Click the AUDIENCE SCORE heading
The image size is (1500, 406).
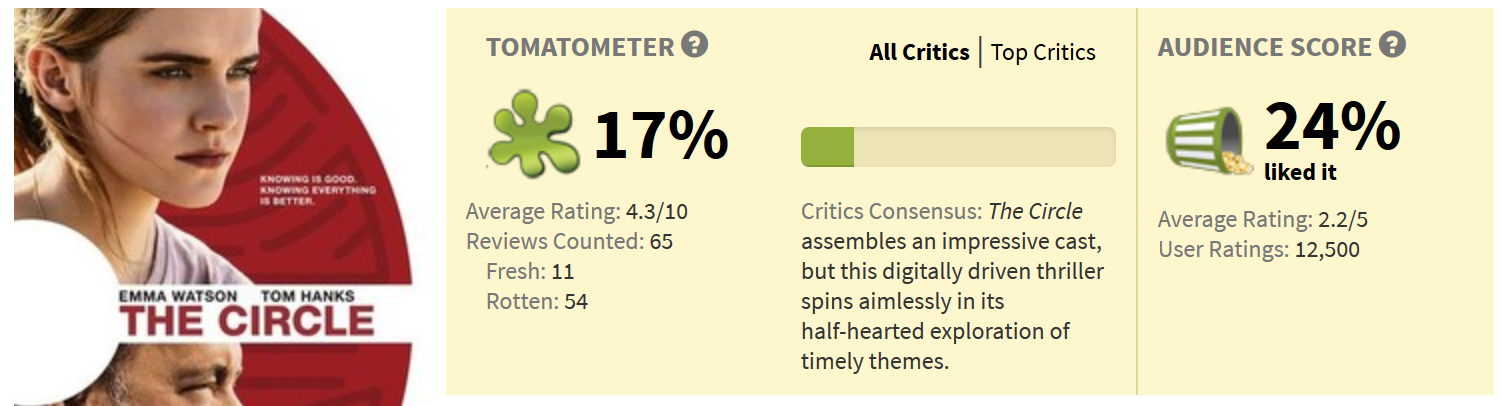coord(1264,47)
